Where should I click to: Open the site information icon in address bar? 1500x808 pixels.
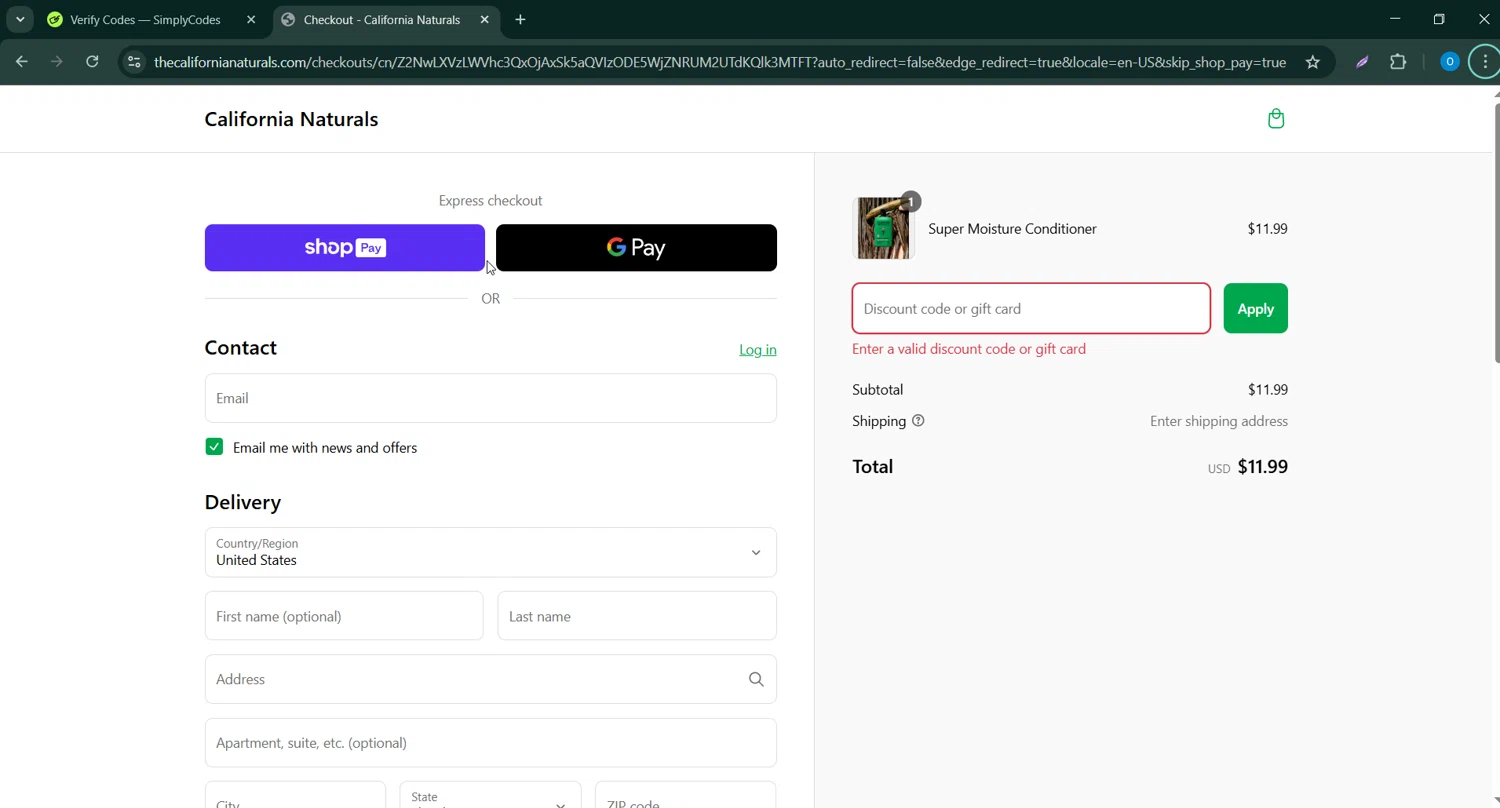pyautogui.click(x=134, y=62)
